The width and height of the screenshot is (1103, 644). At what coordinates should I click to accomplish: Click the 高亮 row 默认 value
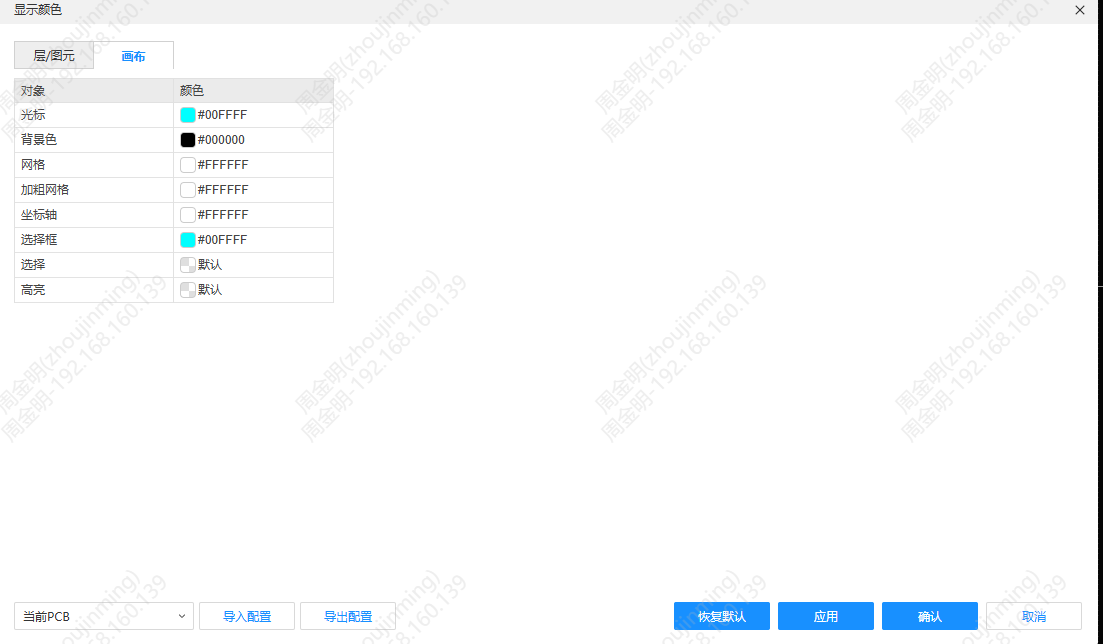[210, 290]
